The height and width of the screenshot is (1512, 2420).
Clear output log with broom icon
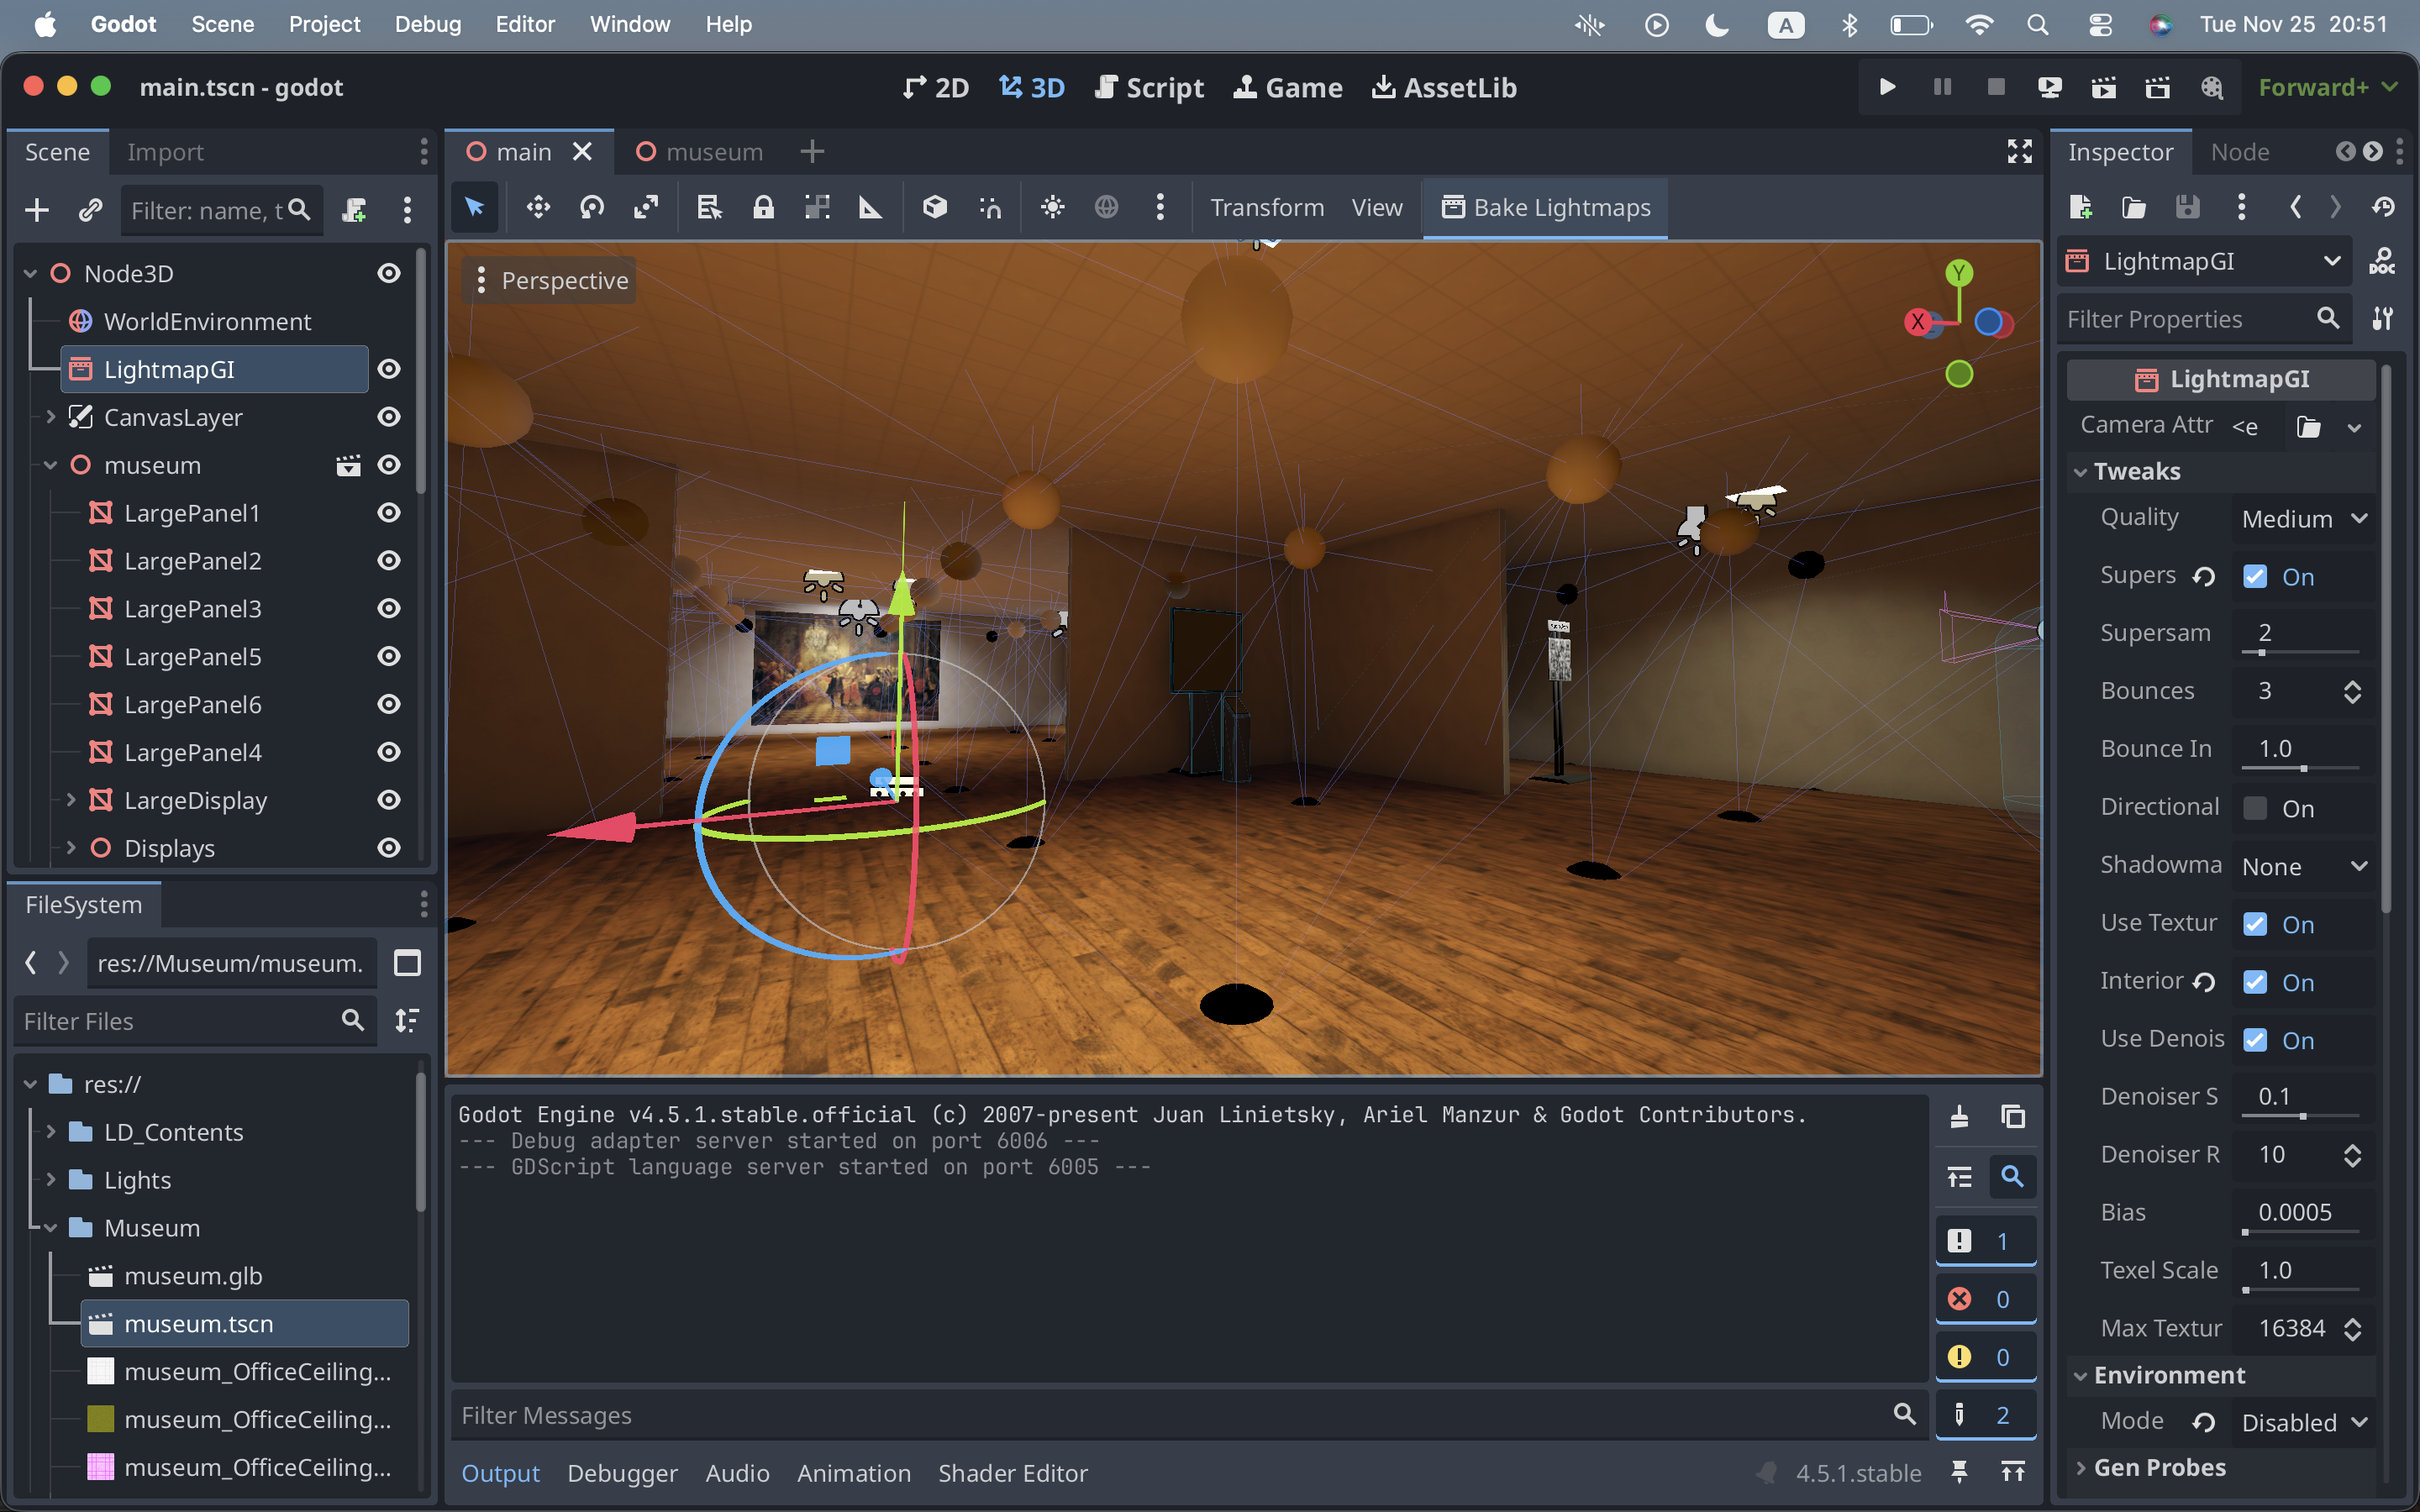click(1959, 1116)
